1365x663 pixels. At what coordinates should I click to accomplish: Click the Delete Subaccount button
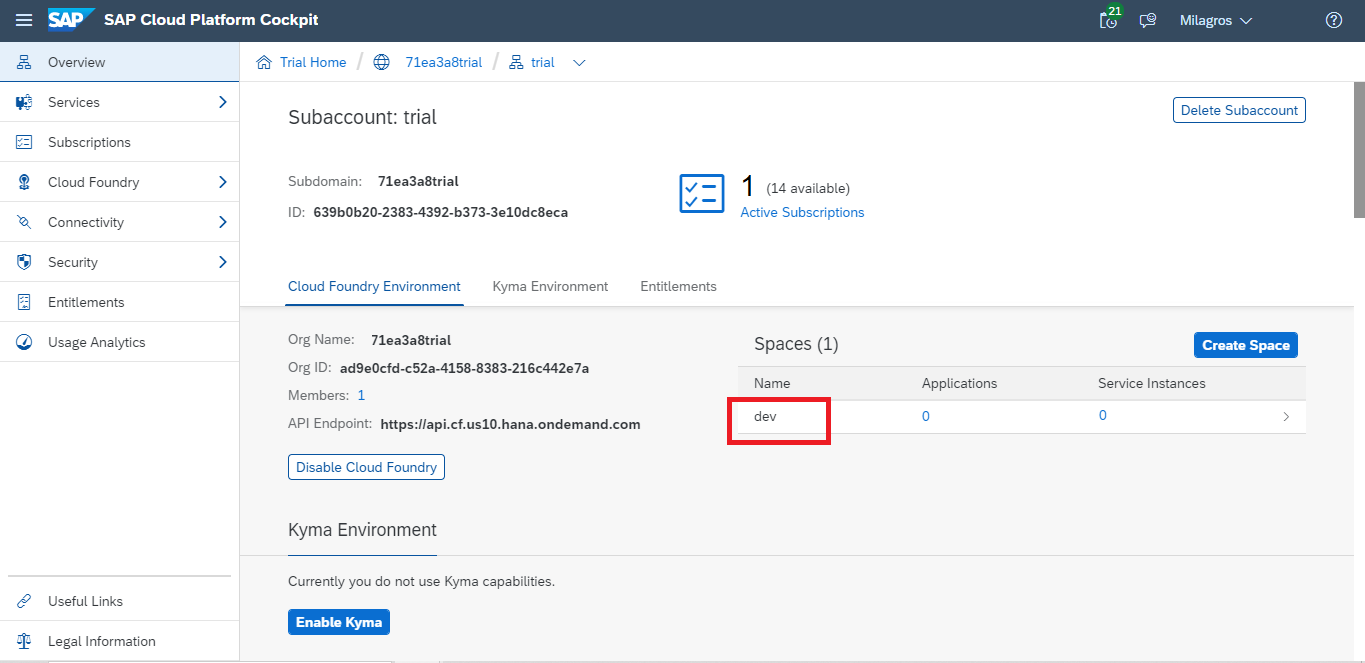[1238, 110]
